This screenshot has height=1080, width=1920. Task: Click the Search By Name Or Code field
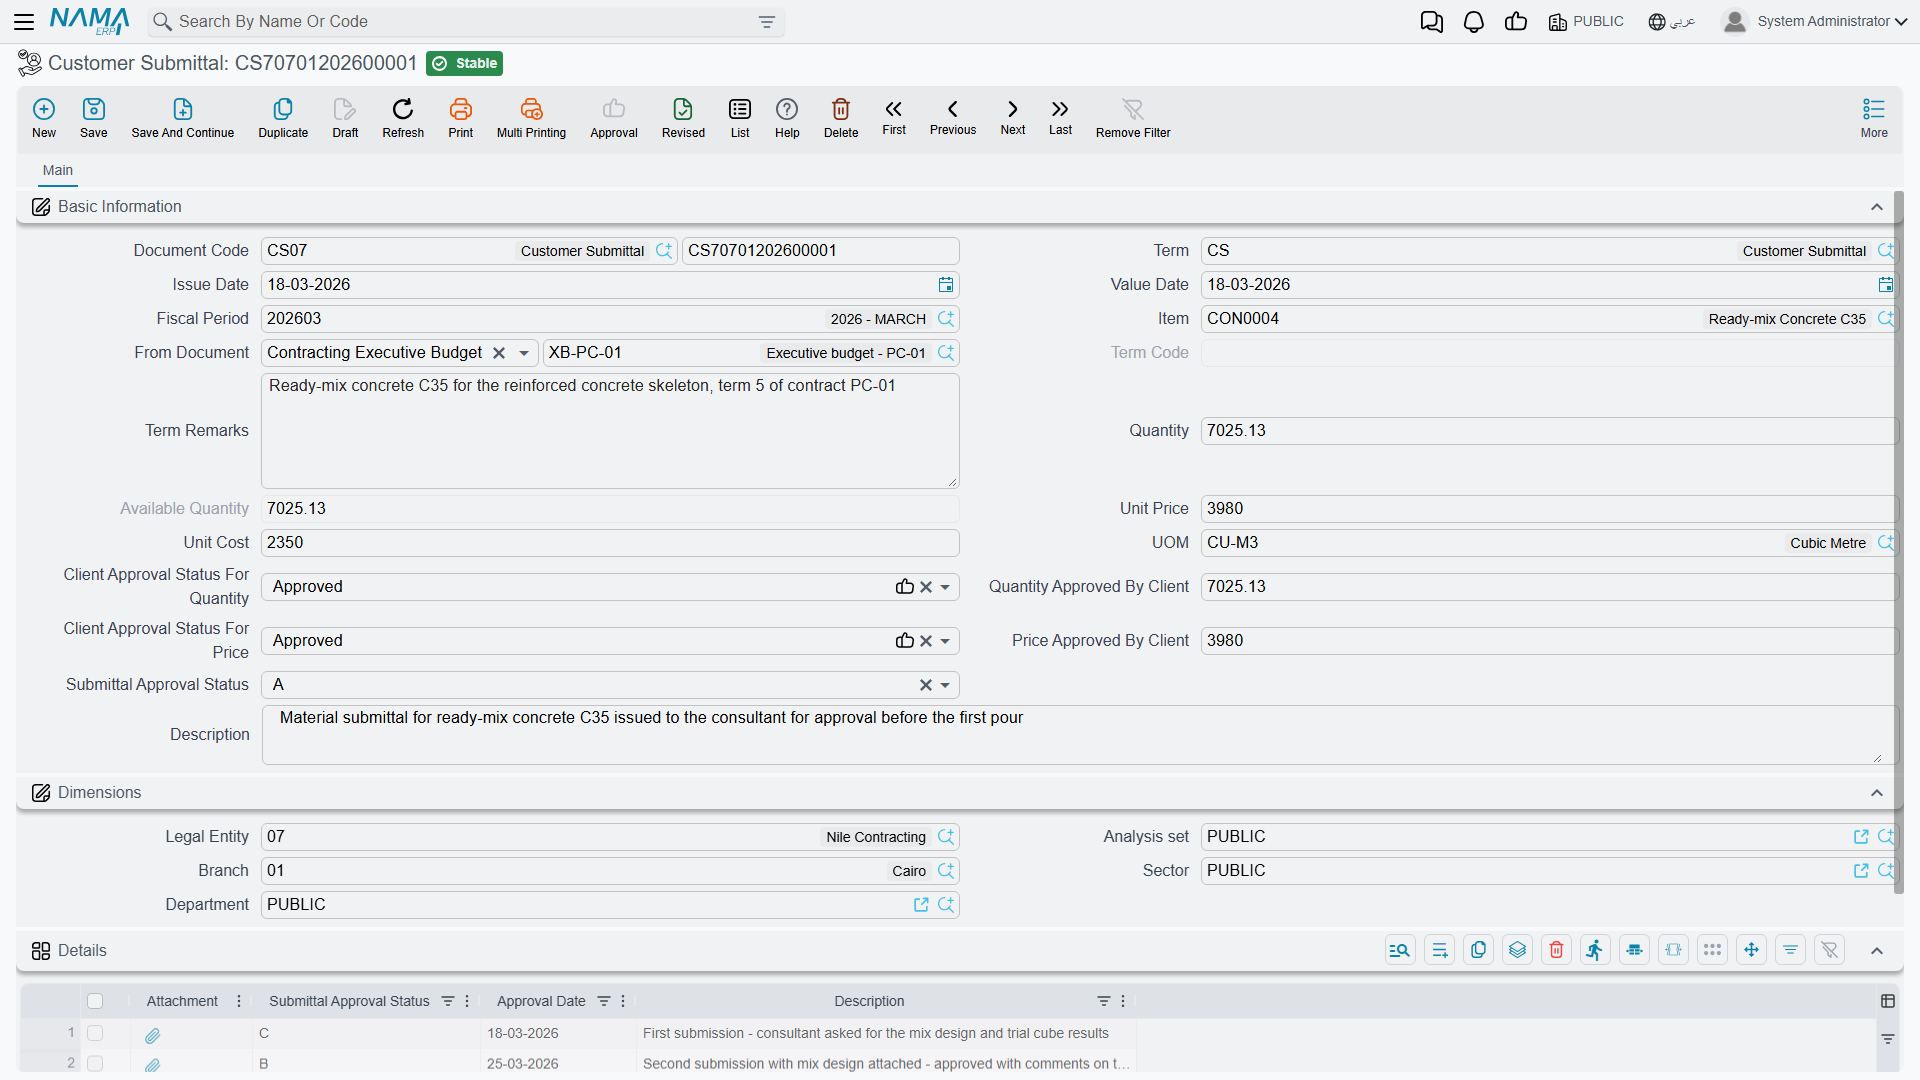coord(465,22)
